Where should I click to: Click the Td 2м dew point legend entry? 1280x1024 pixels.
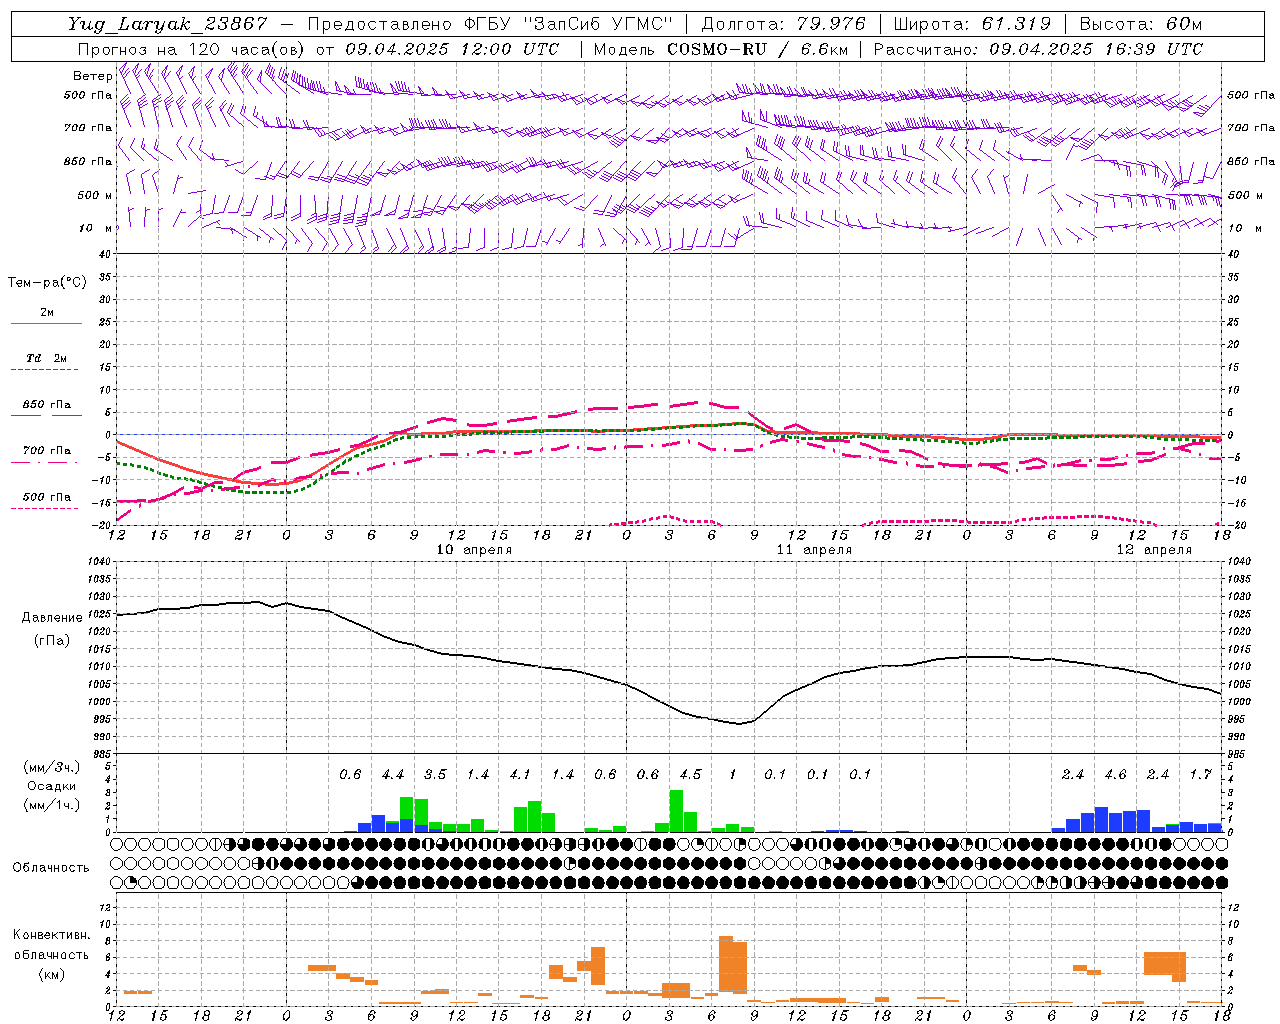(47, 358)
